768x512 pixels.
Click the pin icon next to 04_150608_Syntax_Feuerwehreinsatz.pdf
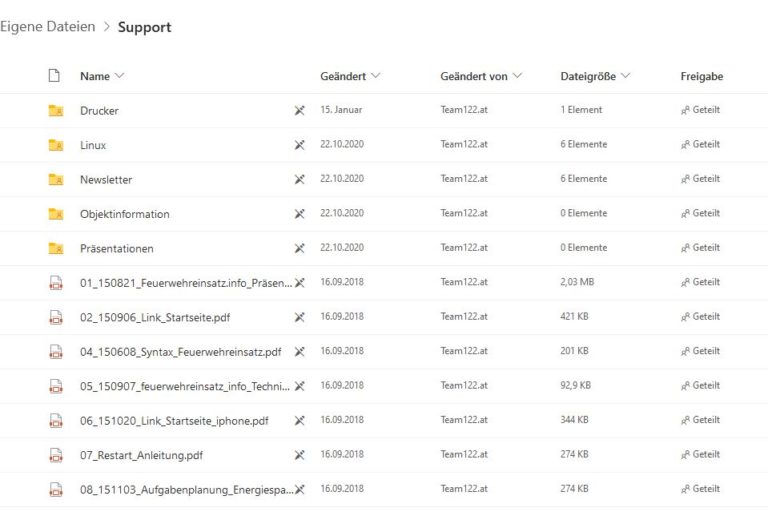click(x=299, y=352)
